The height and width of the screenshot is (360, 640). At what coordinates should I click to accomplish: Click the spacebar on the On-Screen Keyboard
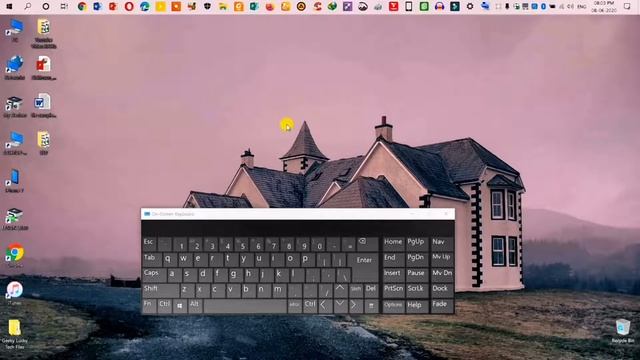(x=245, y=306)
